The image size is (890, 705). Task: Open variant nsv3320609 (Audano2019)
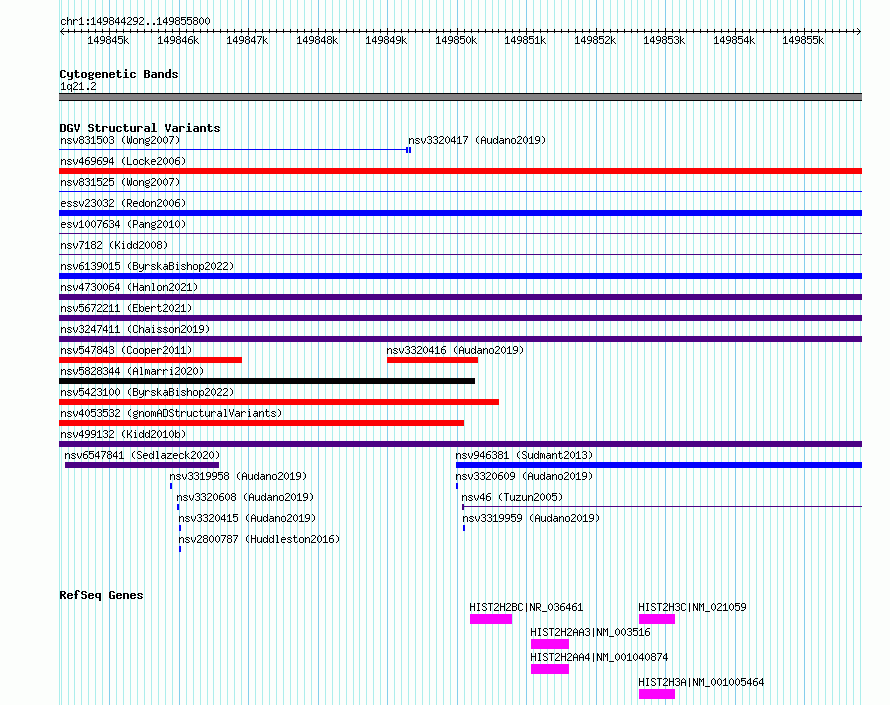pos(524,476)
